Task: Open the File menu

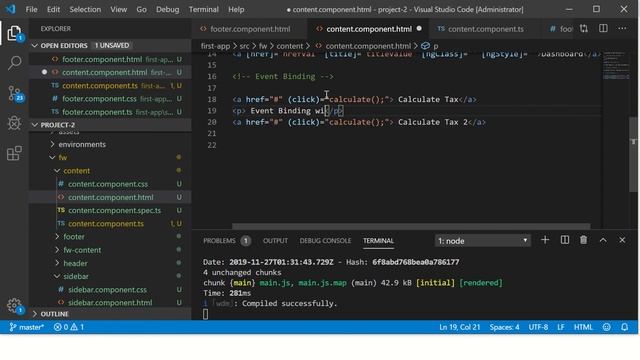Action: point(31,9)
